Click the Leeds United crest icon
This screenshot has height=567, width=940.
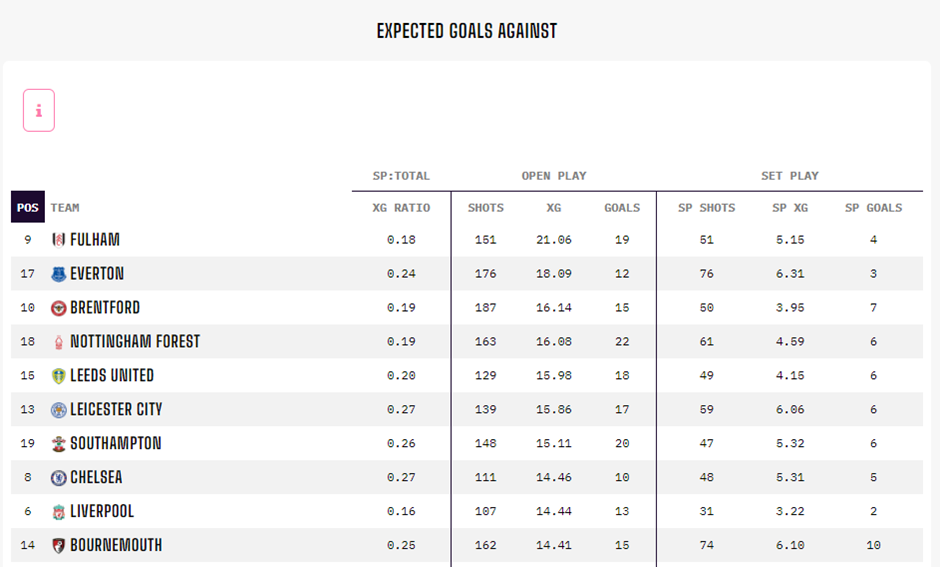(x=58, y=376)
